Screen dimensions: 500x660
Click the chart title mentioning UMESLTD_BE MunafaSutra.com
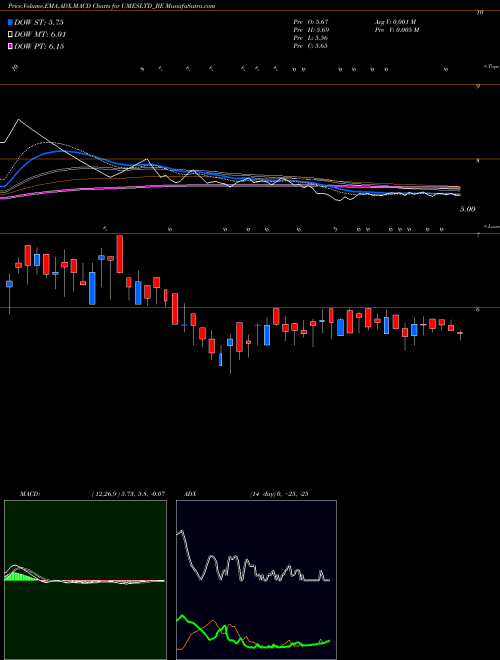(112, 6)
